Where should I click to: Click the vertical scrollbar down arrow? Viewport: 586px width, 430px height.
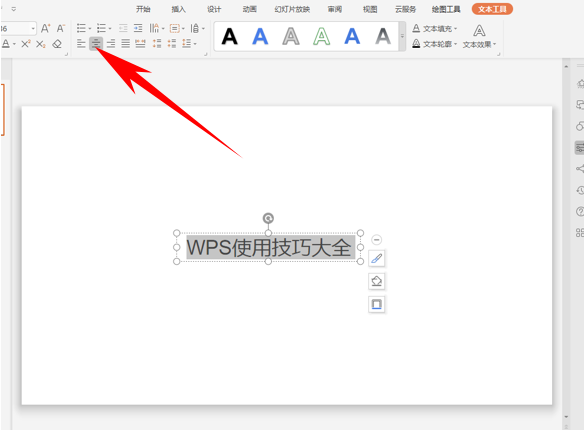566,417
